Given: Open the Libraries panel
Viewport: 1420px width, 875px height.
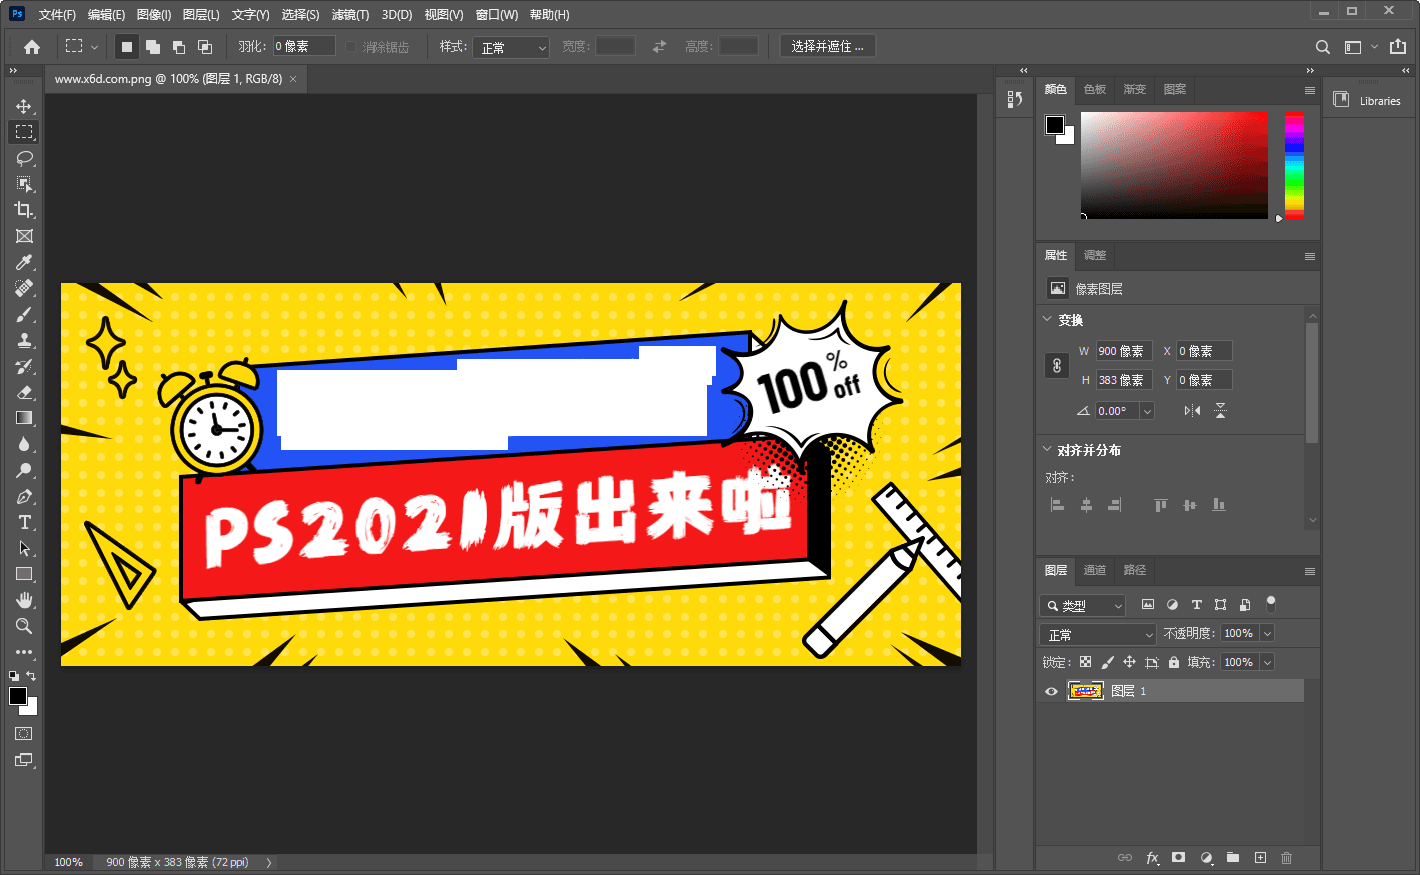Looking at the screenshot, I should click(1369, 100).
